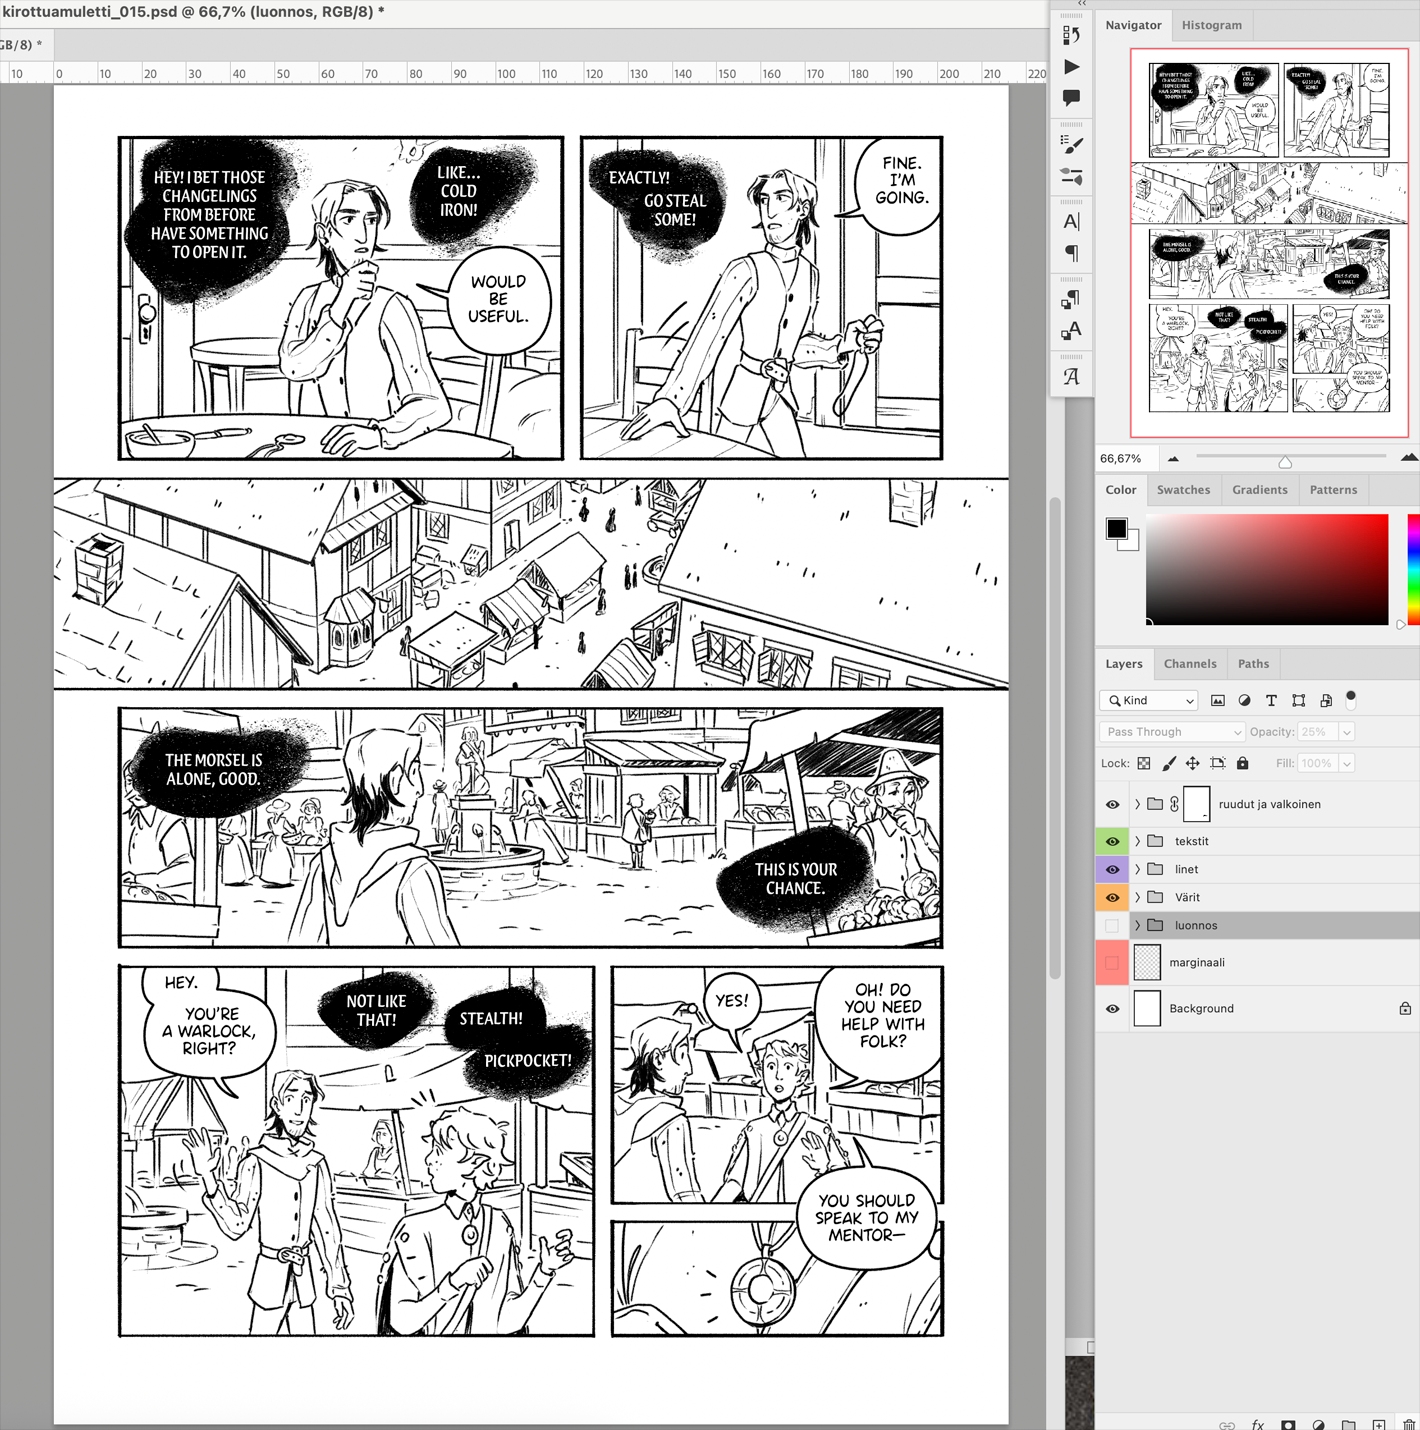This screenshot has width=1420, height=1430.
Task: Show the luonnos layer group
Action: click(1112, 926)
